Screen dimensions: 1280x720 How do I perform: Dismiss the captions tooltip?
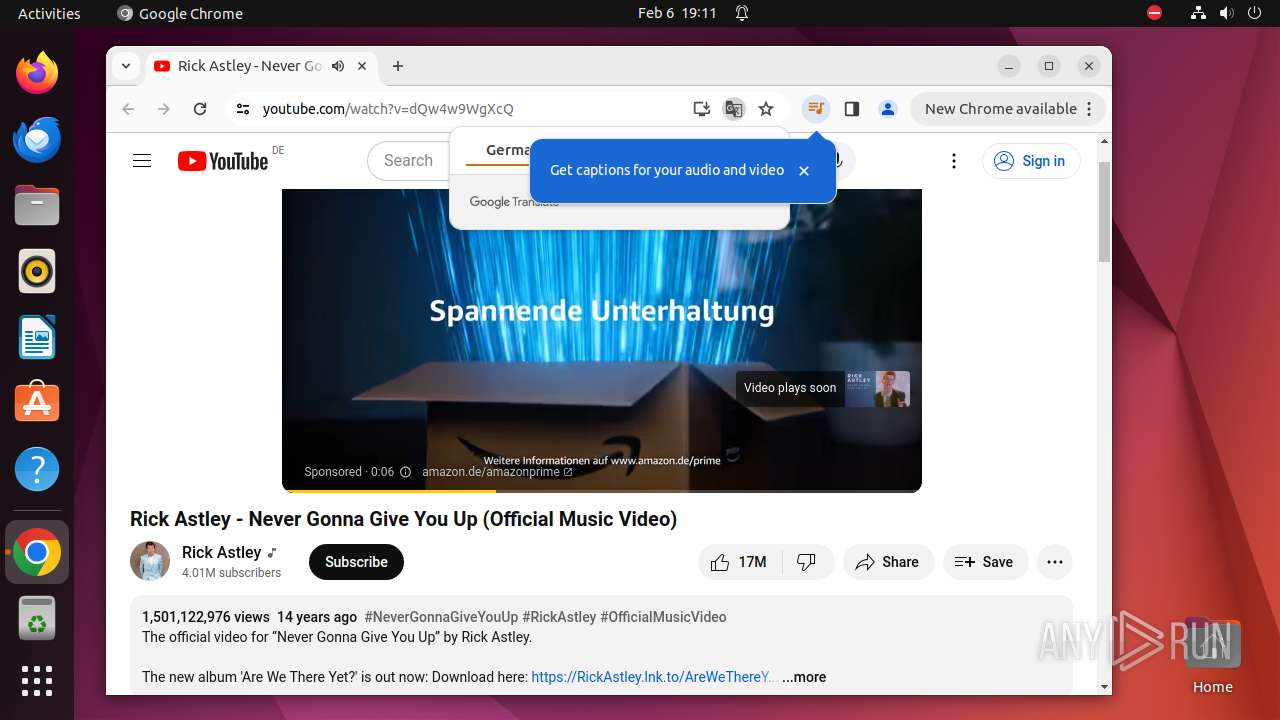pos(804,171)
